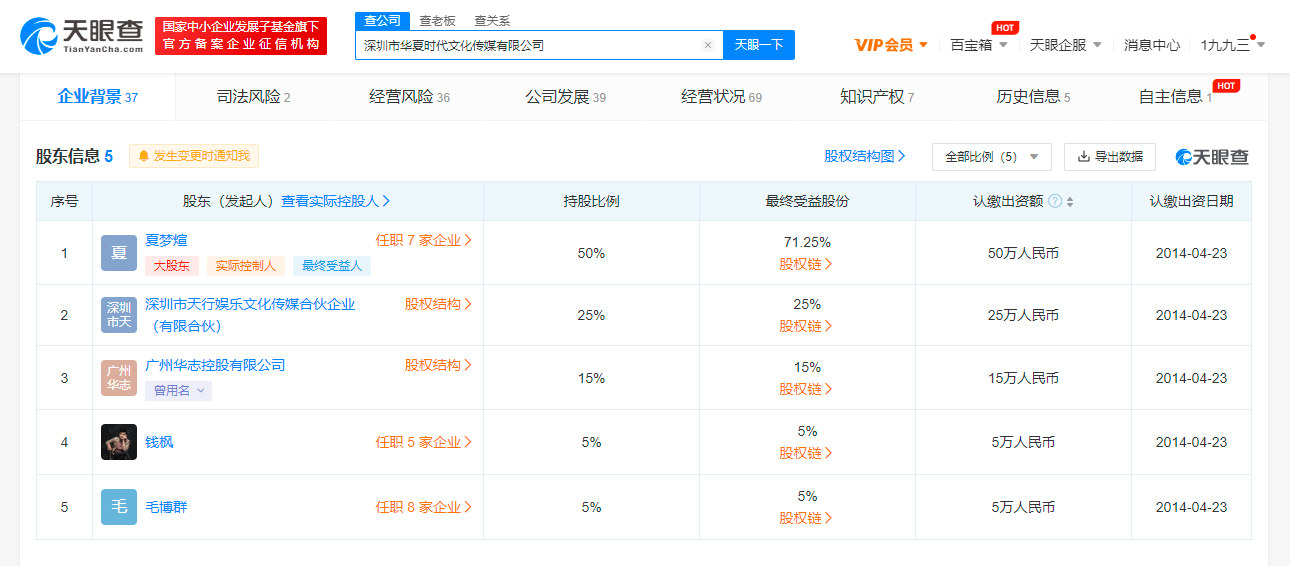The width and height of the screenshot is (1290, 566).
Task: Open the 全部比例 (5) filter dropdown
Action: 992,157
